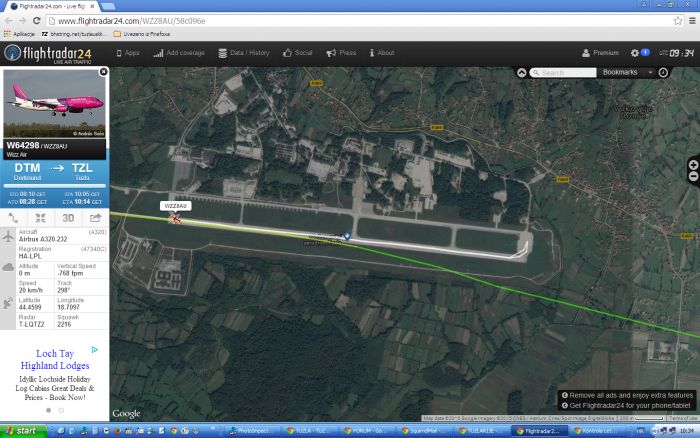Image resolution: width=700 pixels, height=438 pixels.
Task: Open the About menu
Action: [382, 53]
